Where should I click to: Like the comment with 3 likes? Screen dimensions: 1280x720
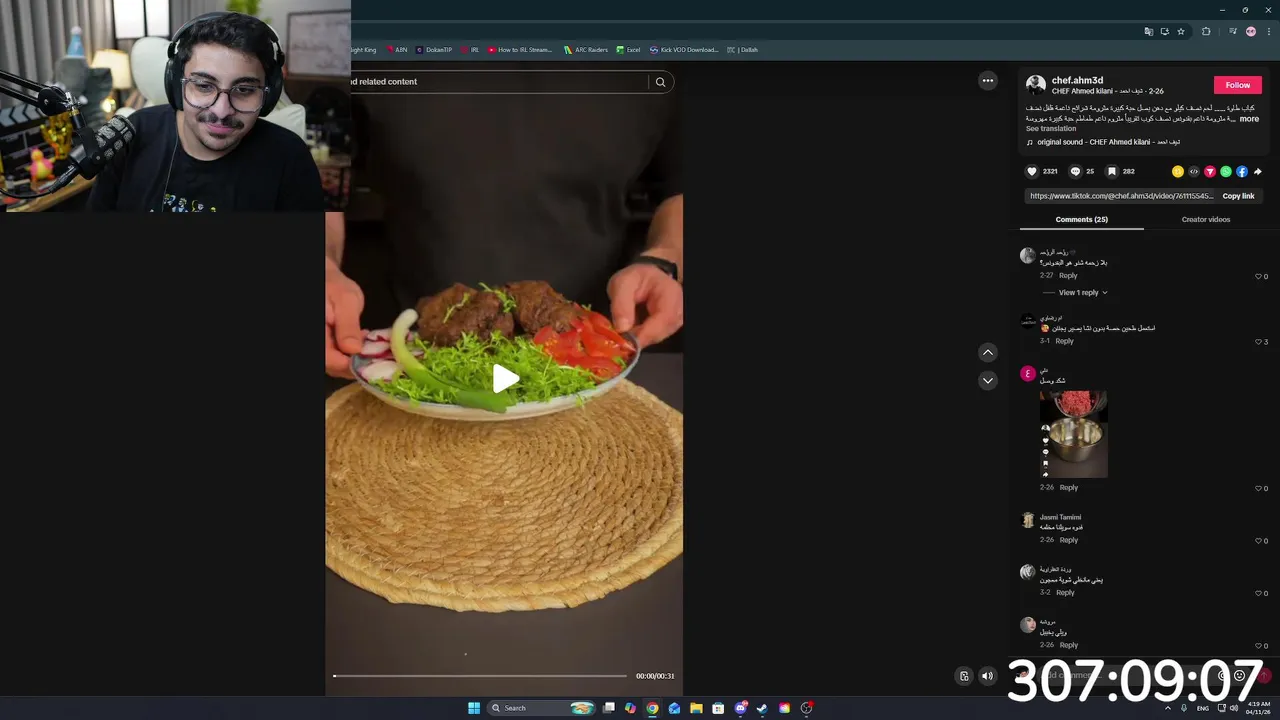pyautogui.click(x=1259, y=342)
